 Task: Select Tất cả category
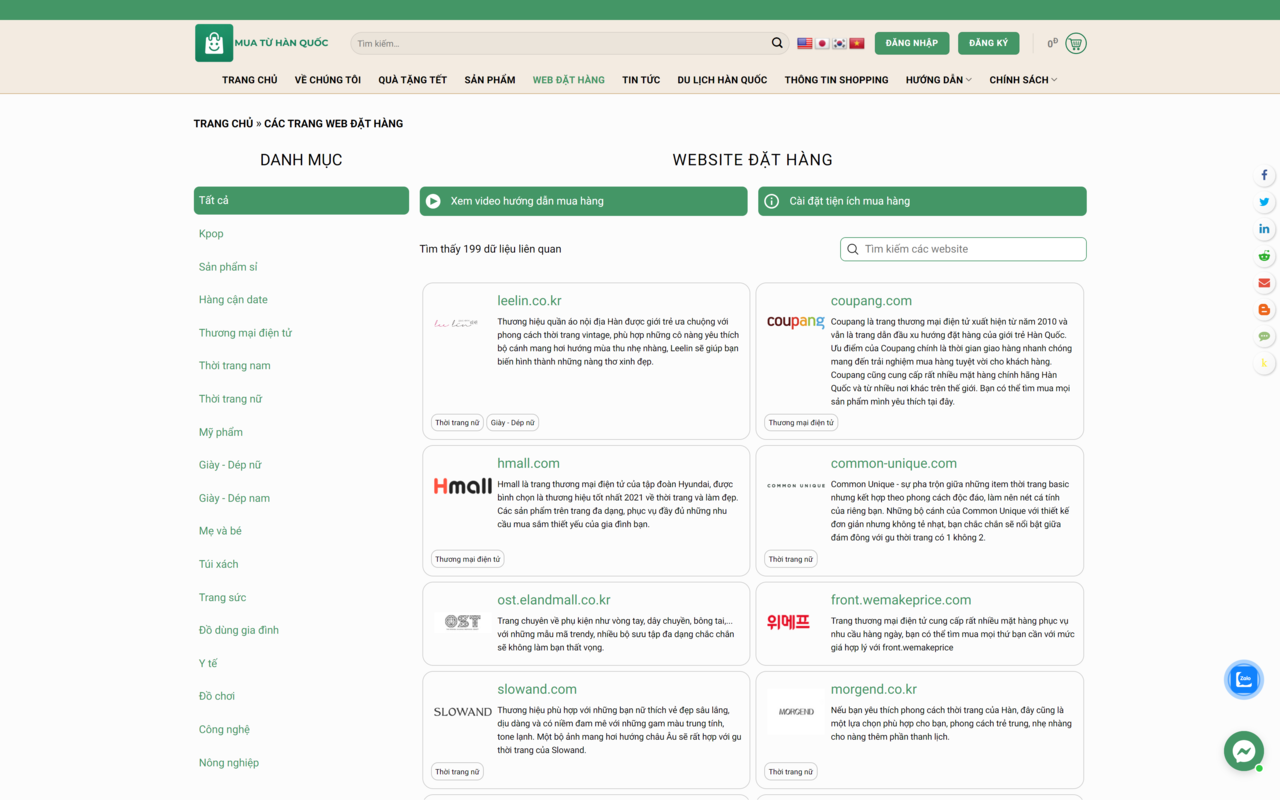[x=301, y=200]
